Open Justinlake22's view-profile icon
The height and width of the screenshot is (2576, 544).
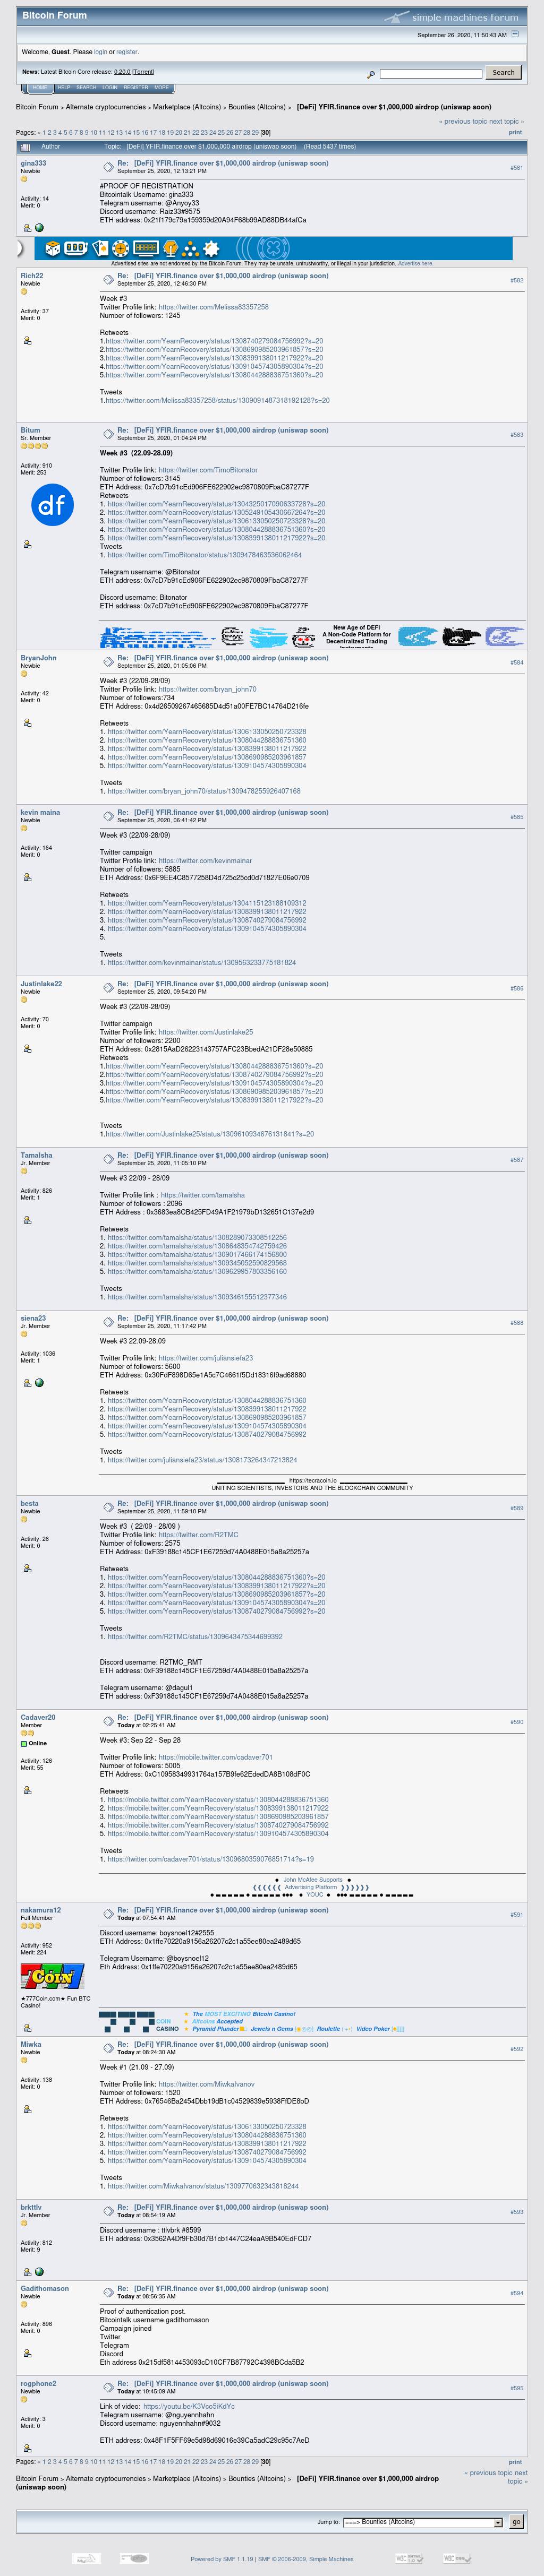(x=27, y=1049)
